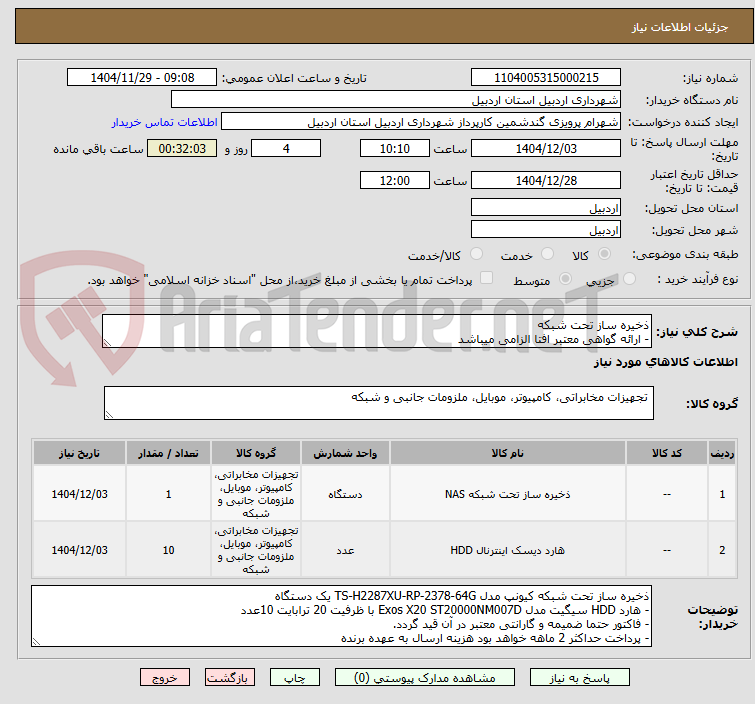The image size is (755, 704).
Task: Click remaining time field 00:32:03
Action: click(x=182, y=148)
